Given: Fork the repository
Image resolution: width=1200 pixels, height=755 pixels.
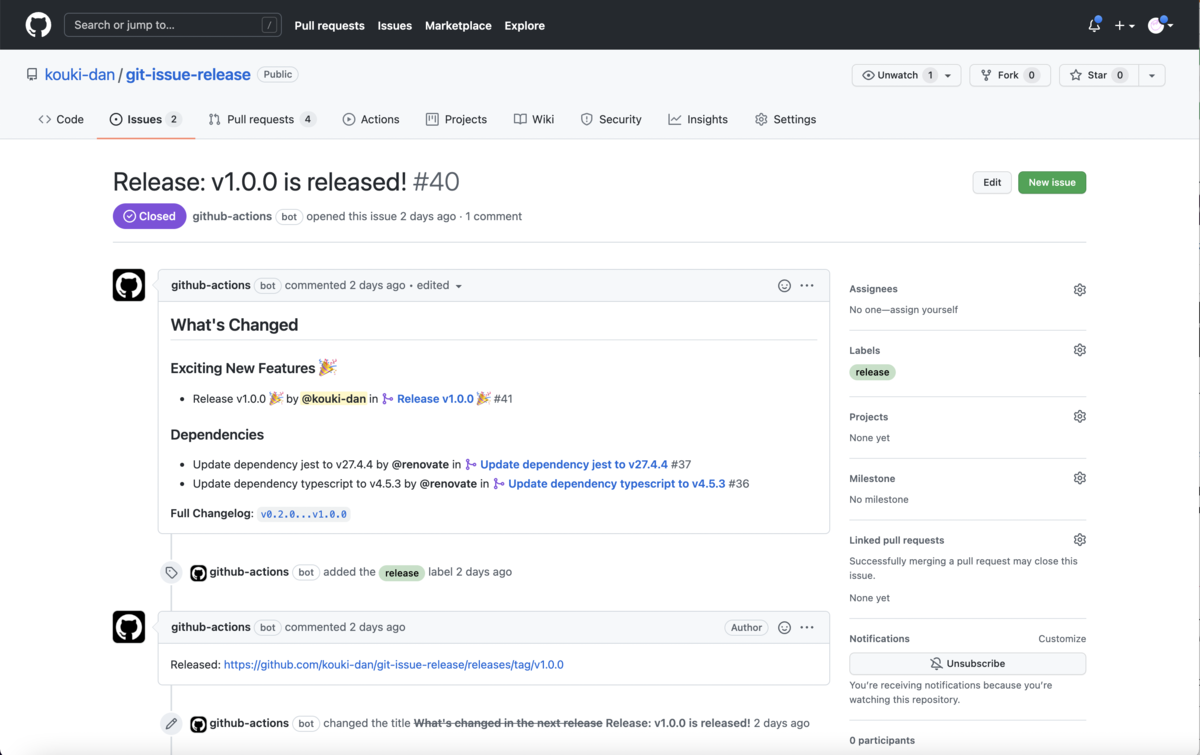Looking at the screenshot, I should pyautogui.click(x=1010, y=75).
